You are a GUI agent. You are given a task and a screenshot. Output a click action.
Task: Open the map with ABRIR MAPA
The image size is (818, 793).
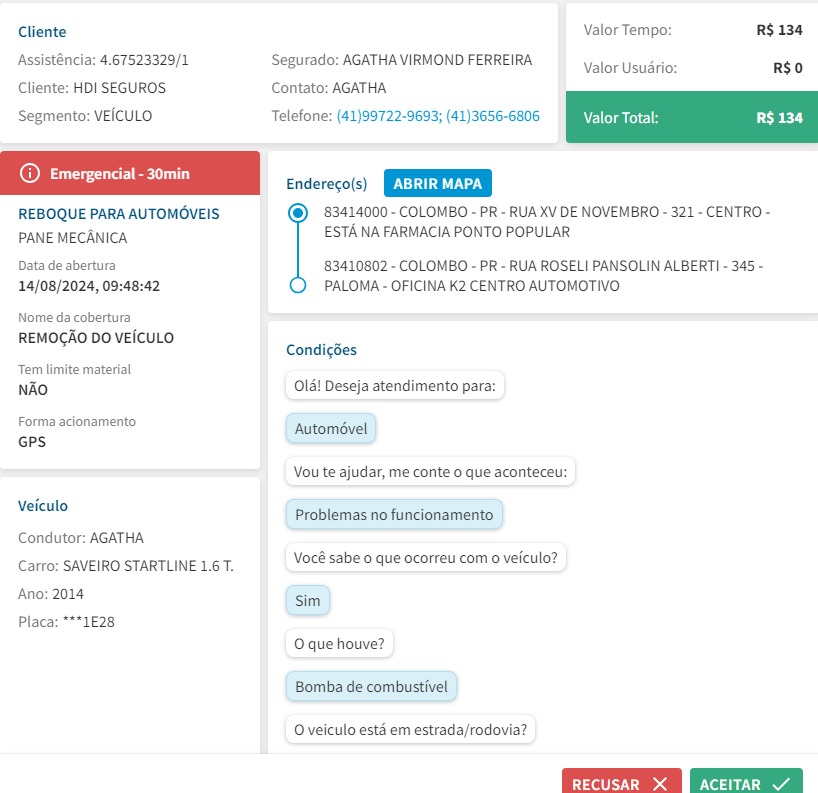click(x=437, y=184)
